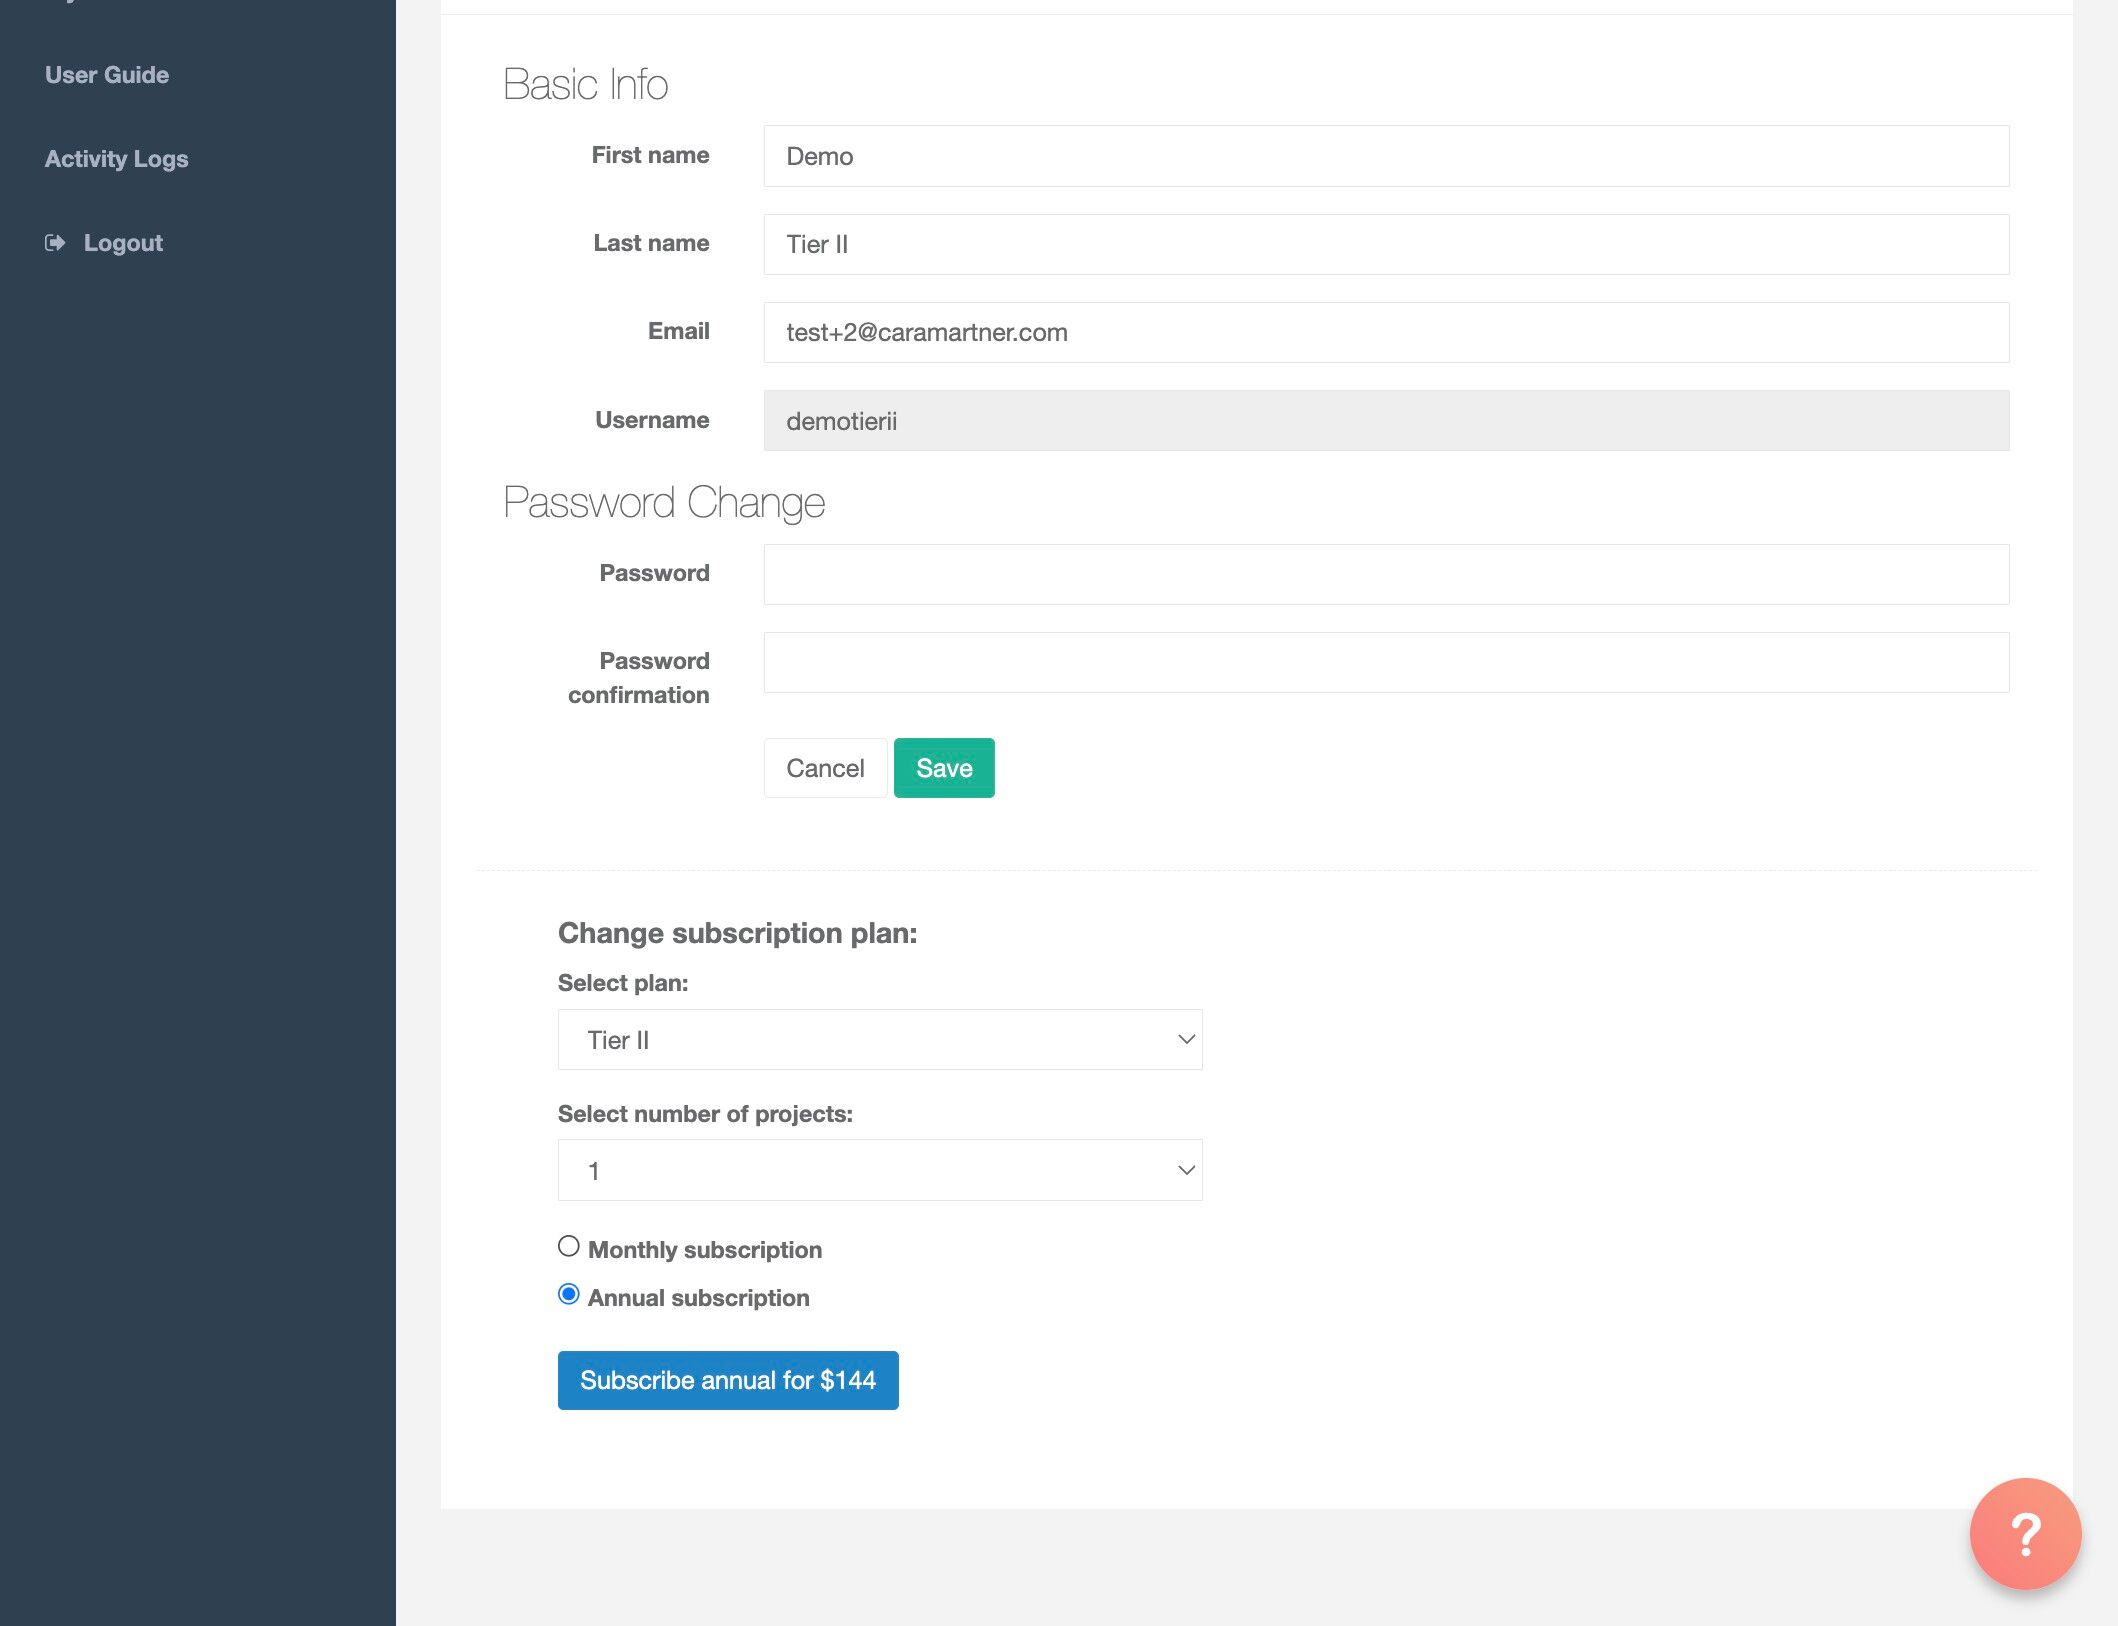Click Subscribe annual for $144 button
Screen dimensions: 2118x1626
point(728,1380)
